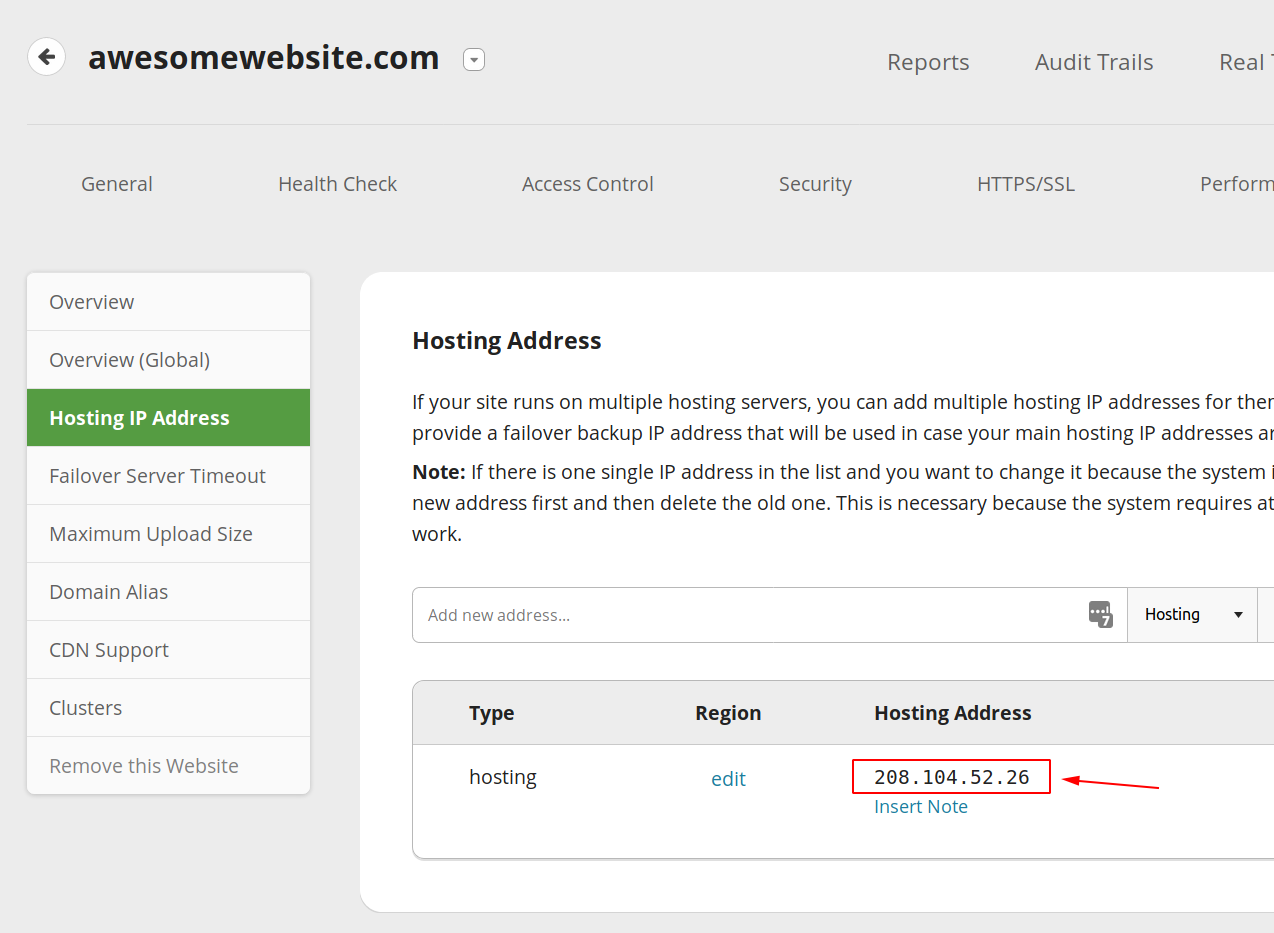Open Overview (Global) sidebar item
Image resolution: width=1274 pixels, height=933 pixels.
130,360
